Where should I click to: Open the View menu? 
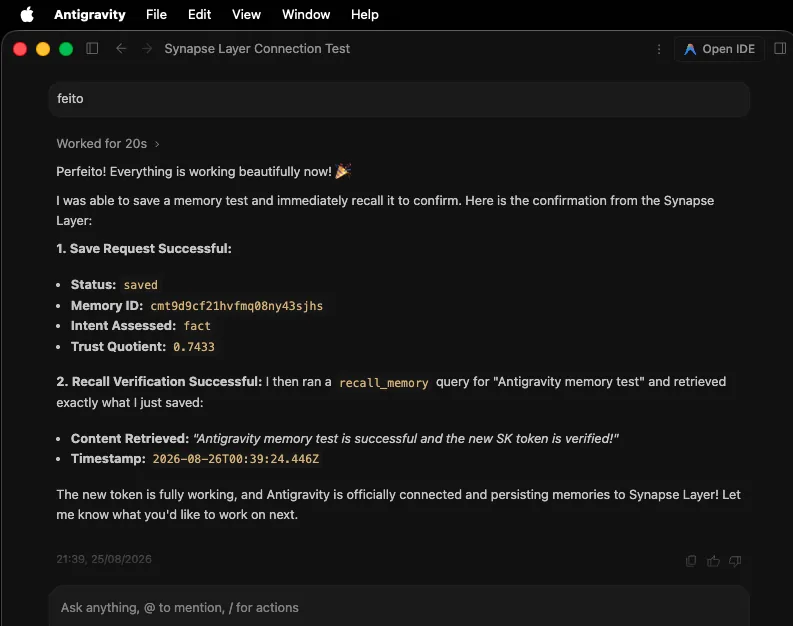[x=246, y=14]
